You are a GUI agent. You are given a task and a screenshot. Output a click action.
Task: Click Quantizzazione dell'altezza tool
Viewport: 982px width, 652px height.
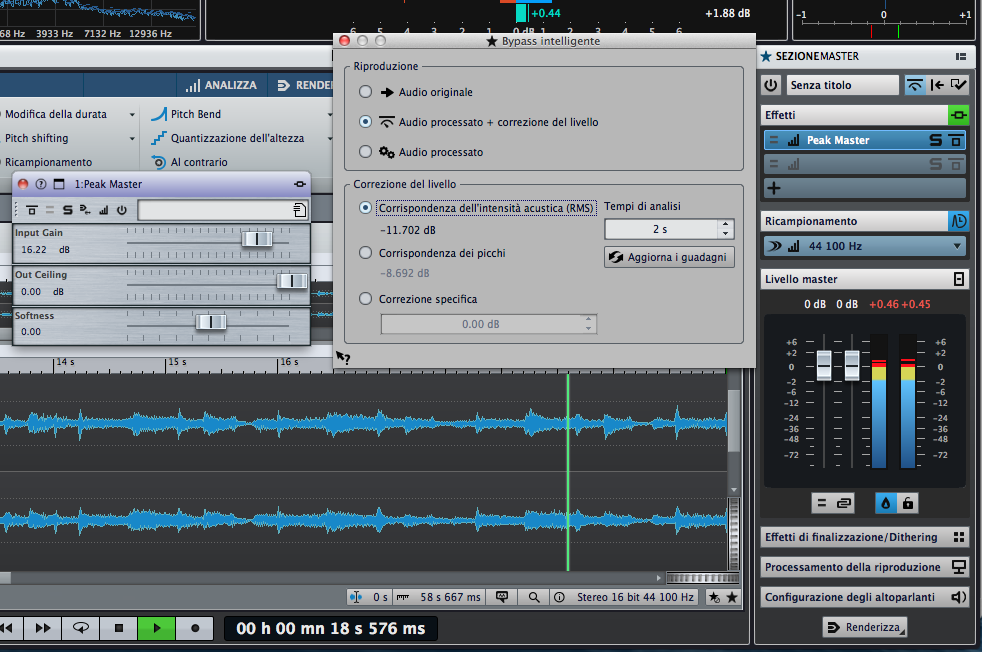[228, 138]
